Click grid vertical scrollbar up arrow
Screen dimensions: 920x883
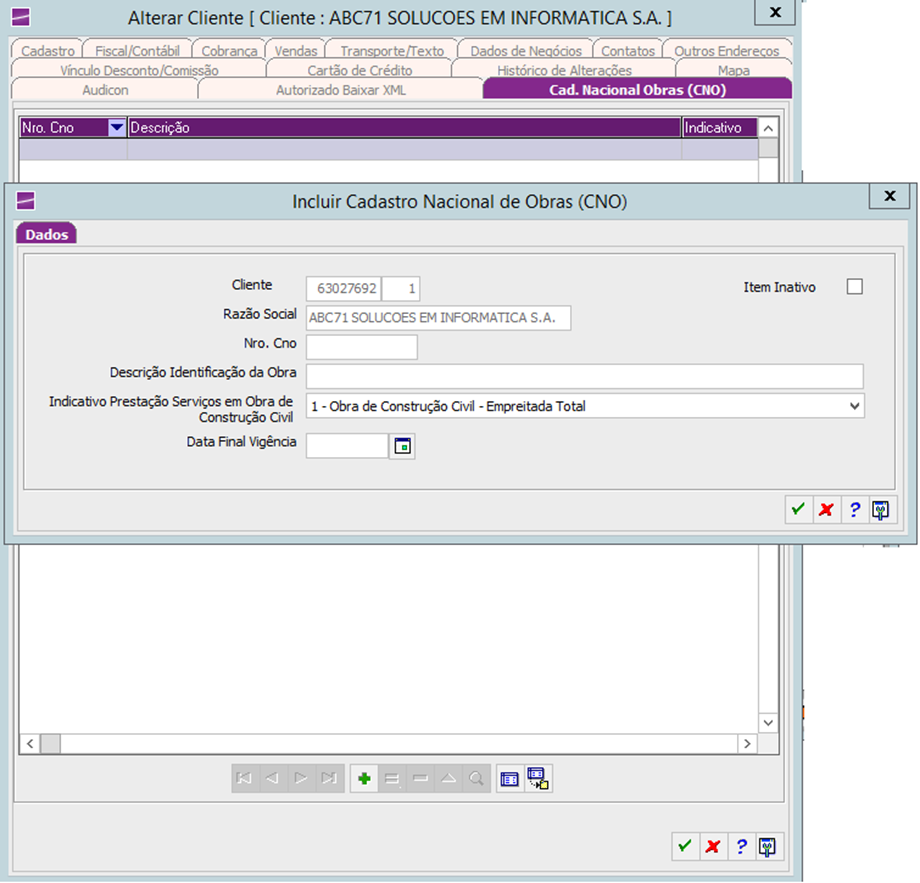pos(768,128)
